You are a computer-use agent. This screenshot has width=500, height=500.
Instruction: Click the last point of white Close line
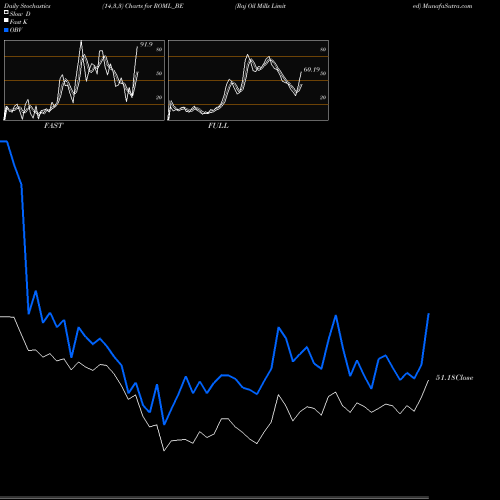(x=429, y=380)
